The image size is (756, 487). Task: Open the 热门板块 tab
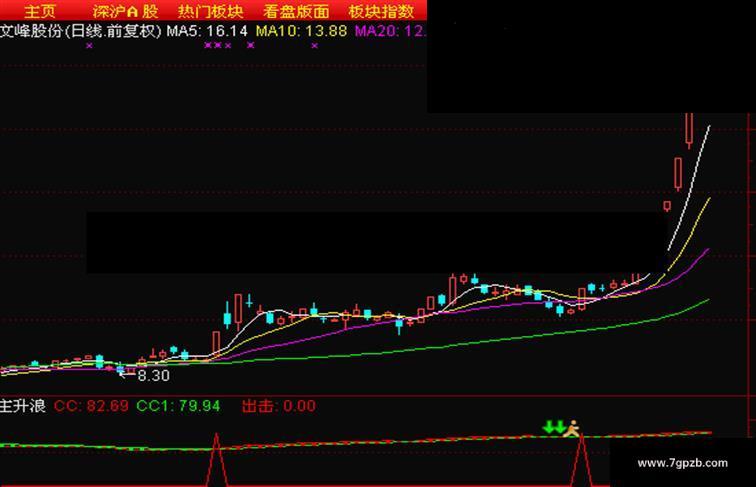(211, 11)
